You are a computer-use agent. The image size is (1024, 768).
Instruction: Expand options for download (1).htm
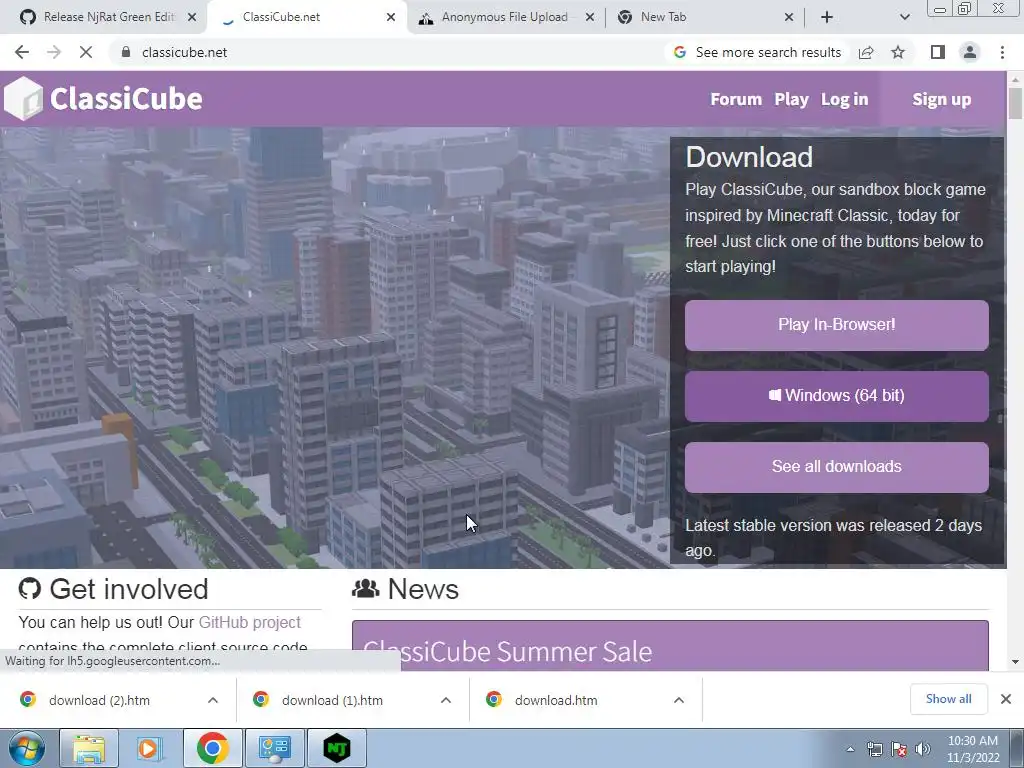446,700
